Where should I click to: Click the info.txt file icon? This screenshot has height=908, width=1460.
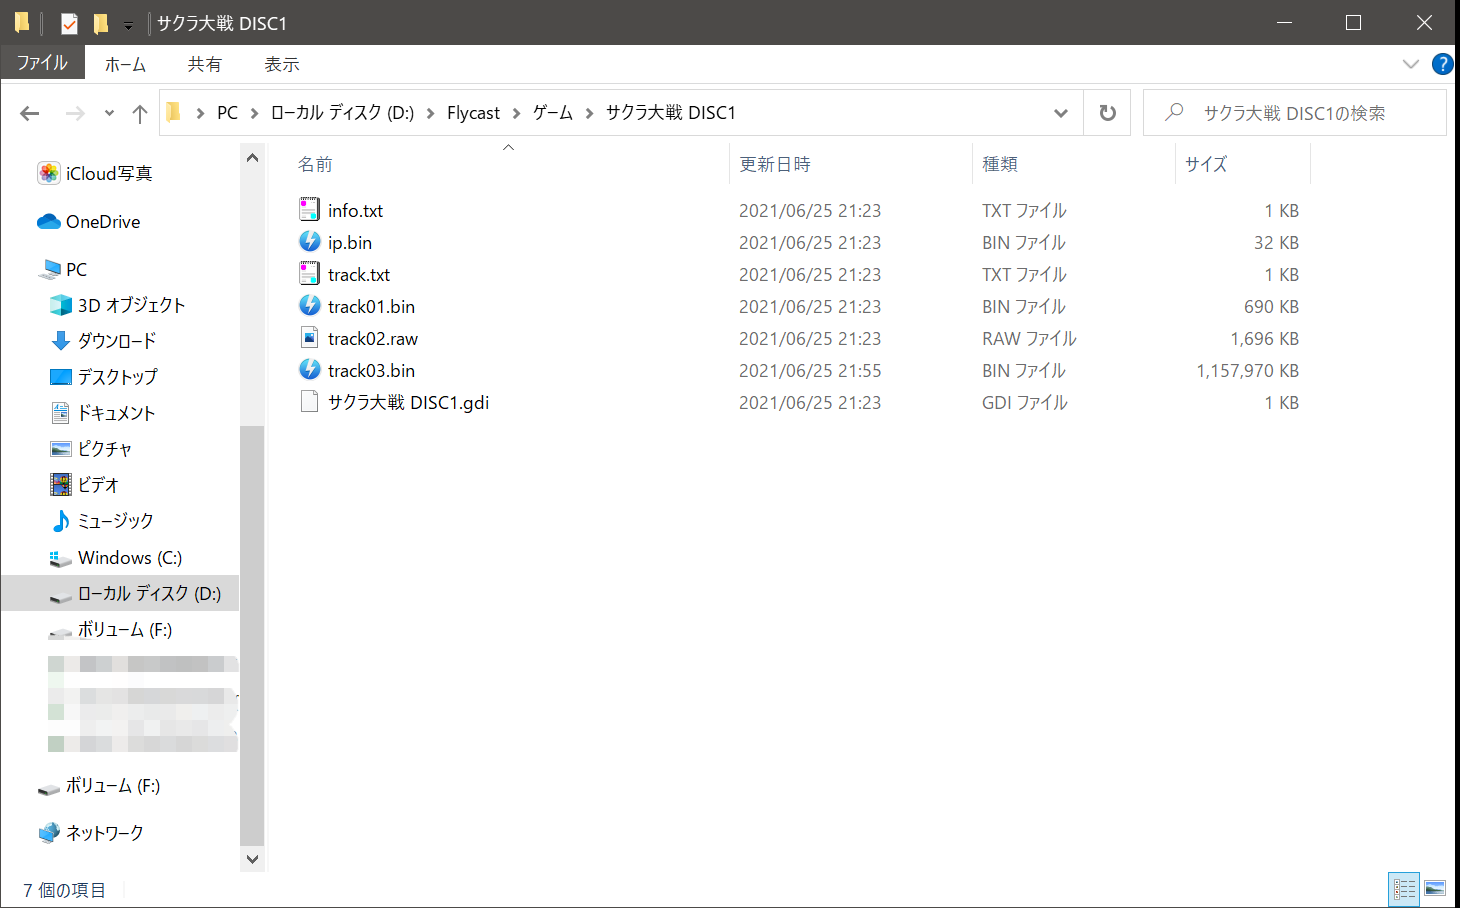310,210
